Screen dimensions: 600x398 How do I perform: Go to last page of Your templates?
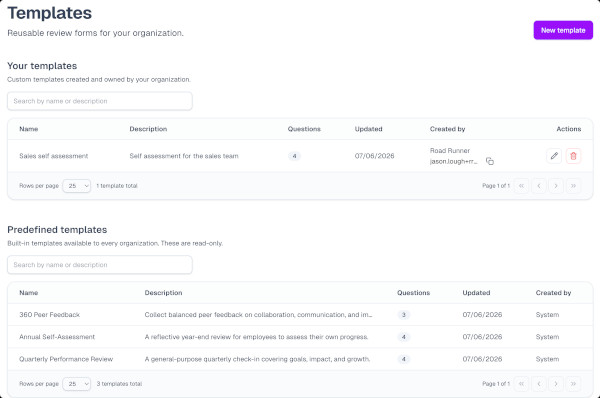coord(573,186)
